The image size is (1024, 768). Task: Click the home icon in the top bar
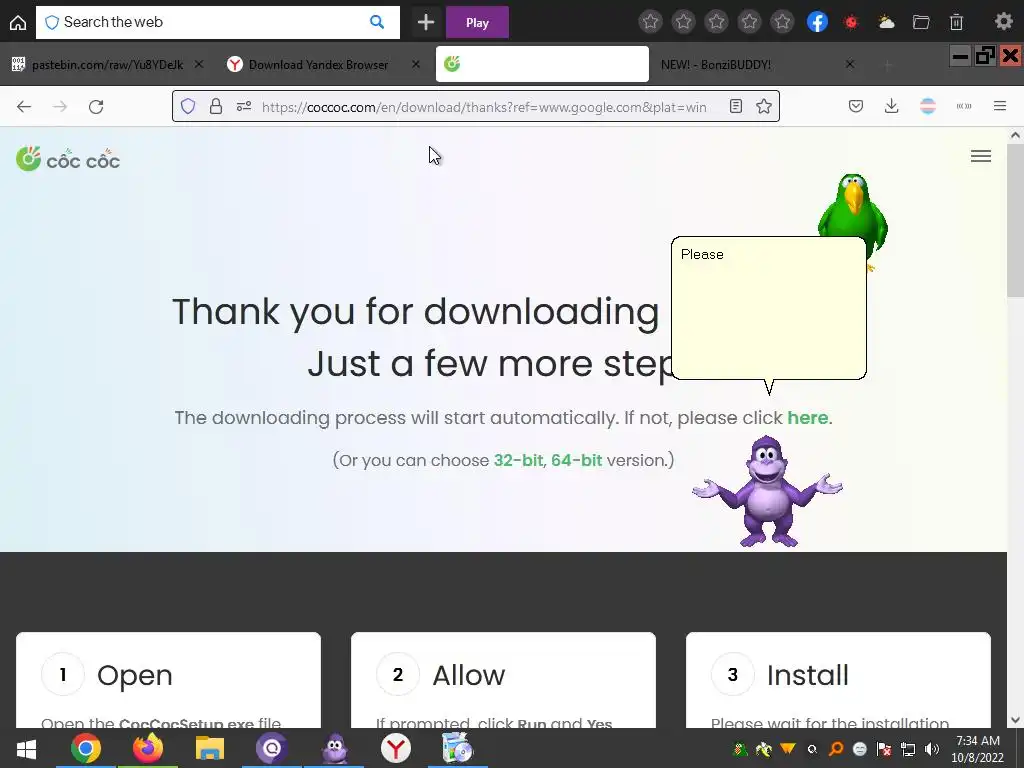coord(18,22)
